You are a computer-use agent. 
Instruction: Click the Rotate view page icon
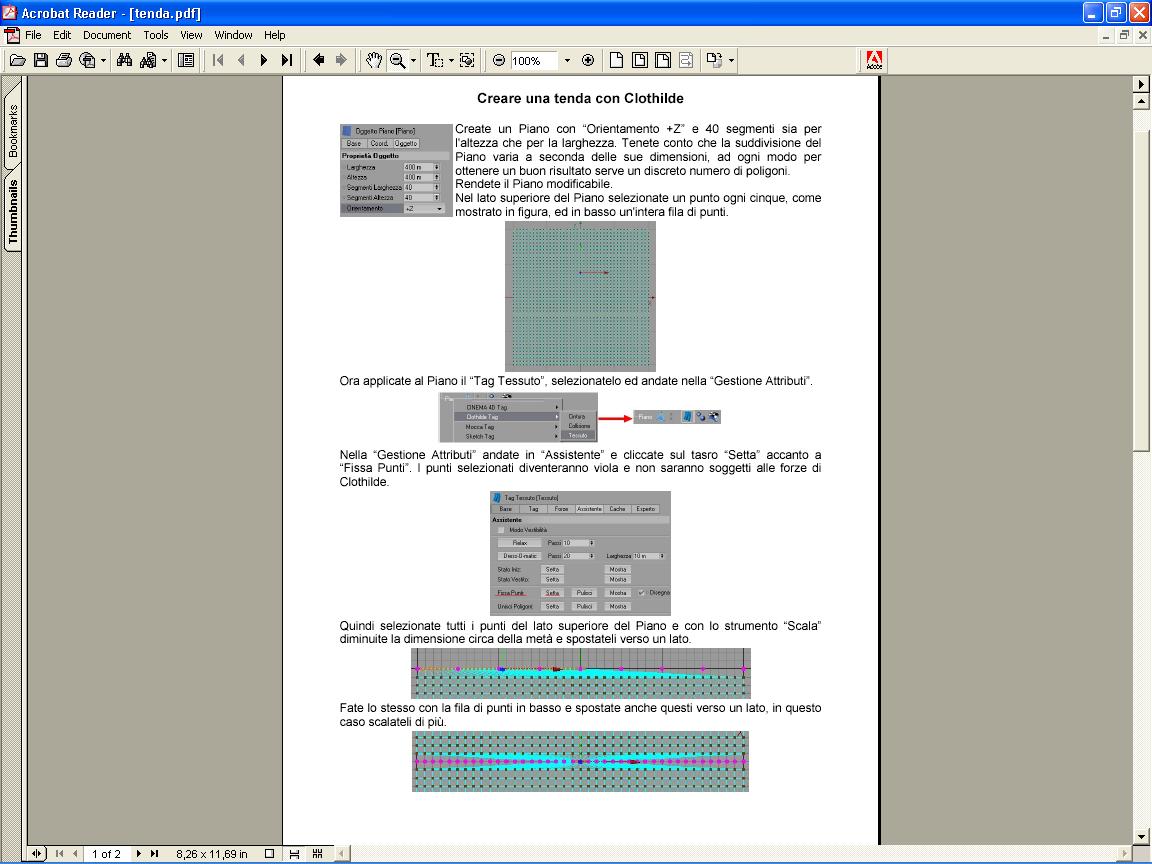(714, 60)
